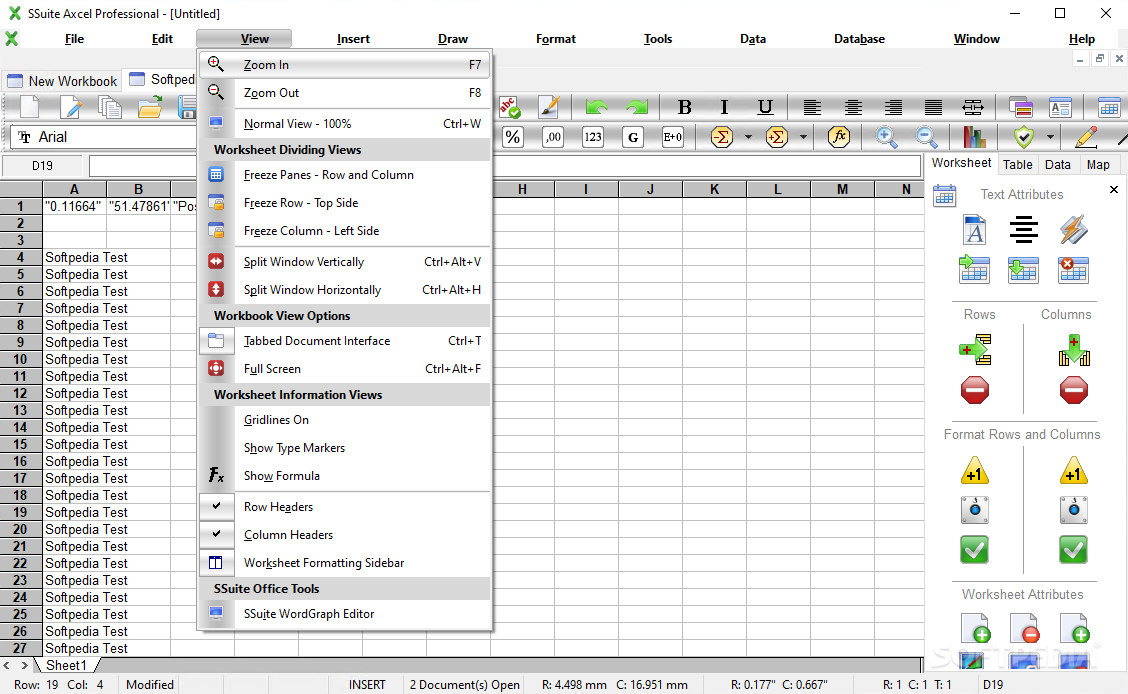Open the Insert menu
This screenshot has width=1128, height=694.
(x=353, y=39)
